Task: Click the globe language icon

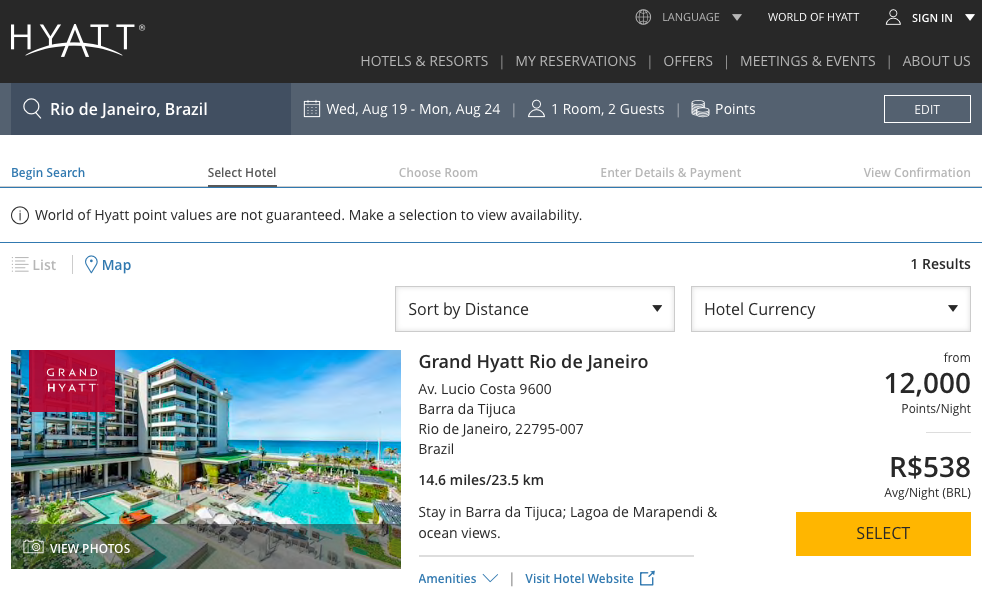Action: pos(643,17)
